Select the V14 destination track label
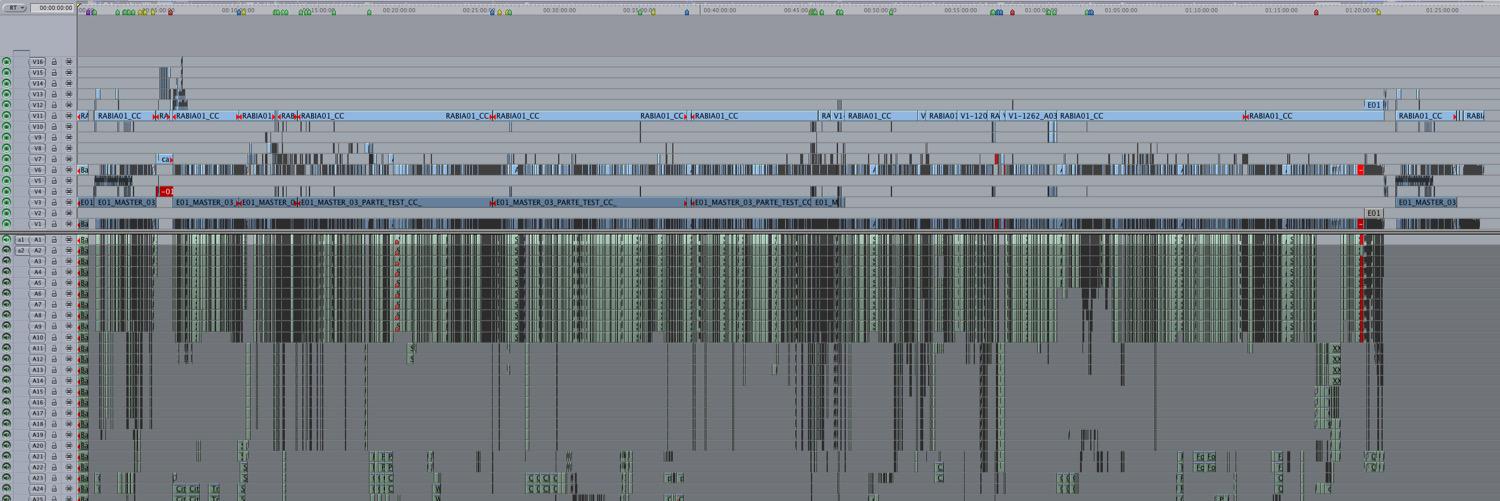This screenshot has width=1500, height=501. 38,84
